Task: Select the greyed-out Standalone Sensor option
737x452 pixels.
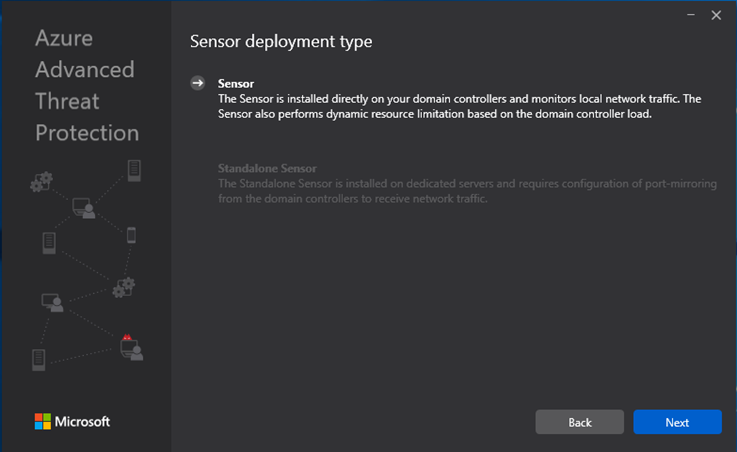Action: pos(267,168)
